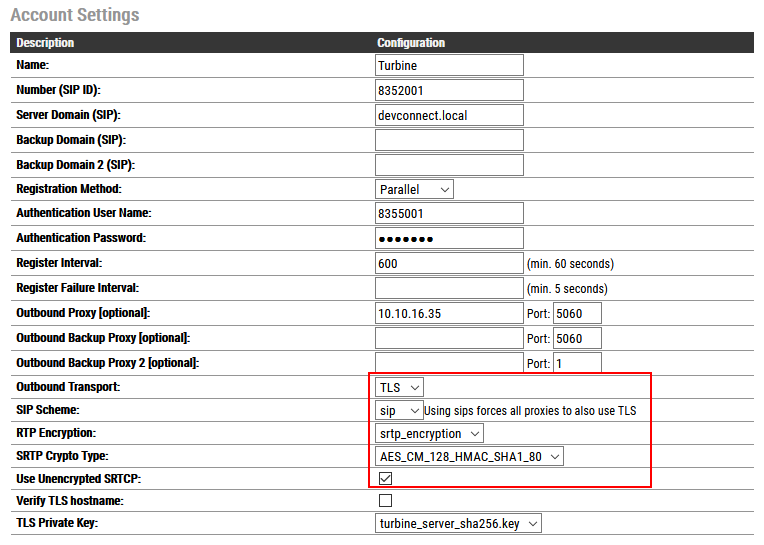Focus the Authentication Password field
Image resolution: width=764 pixels, height=545 pixels.
coord(449,238)
